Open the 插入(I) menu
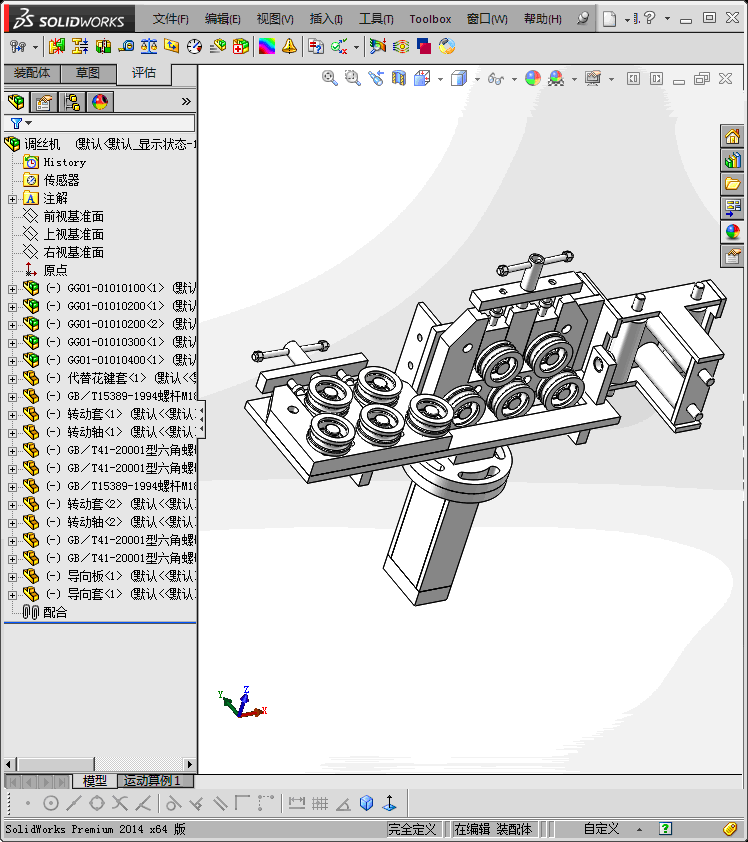This screenshot has width=748, height=842. tap(326, 19)
